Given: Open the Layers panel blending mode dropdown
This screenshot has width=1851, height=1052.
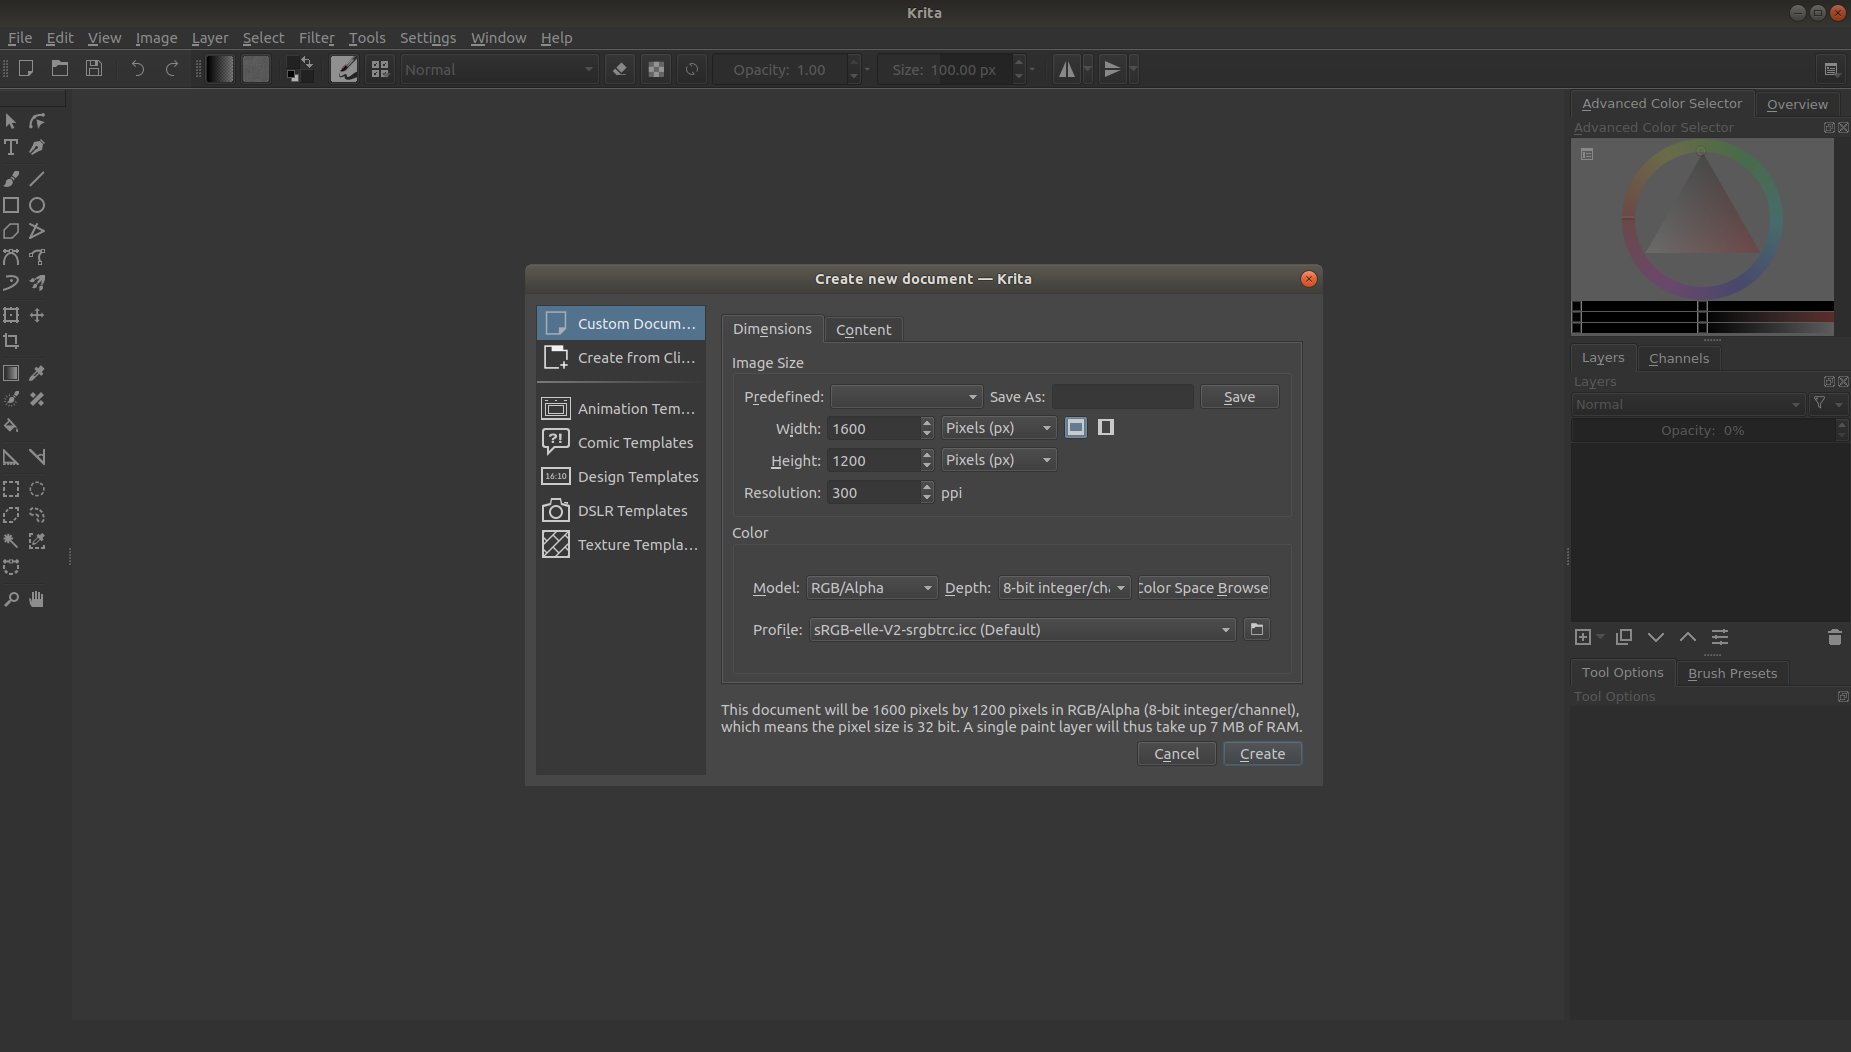Looking at the screenshot, I should point(1688,405).
